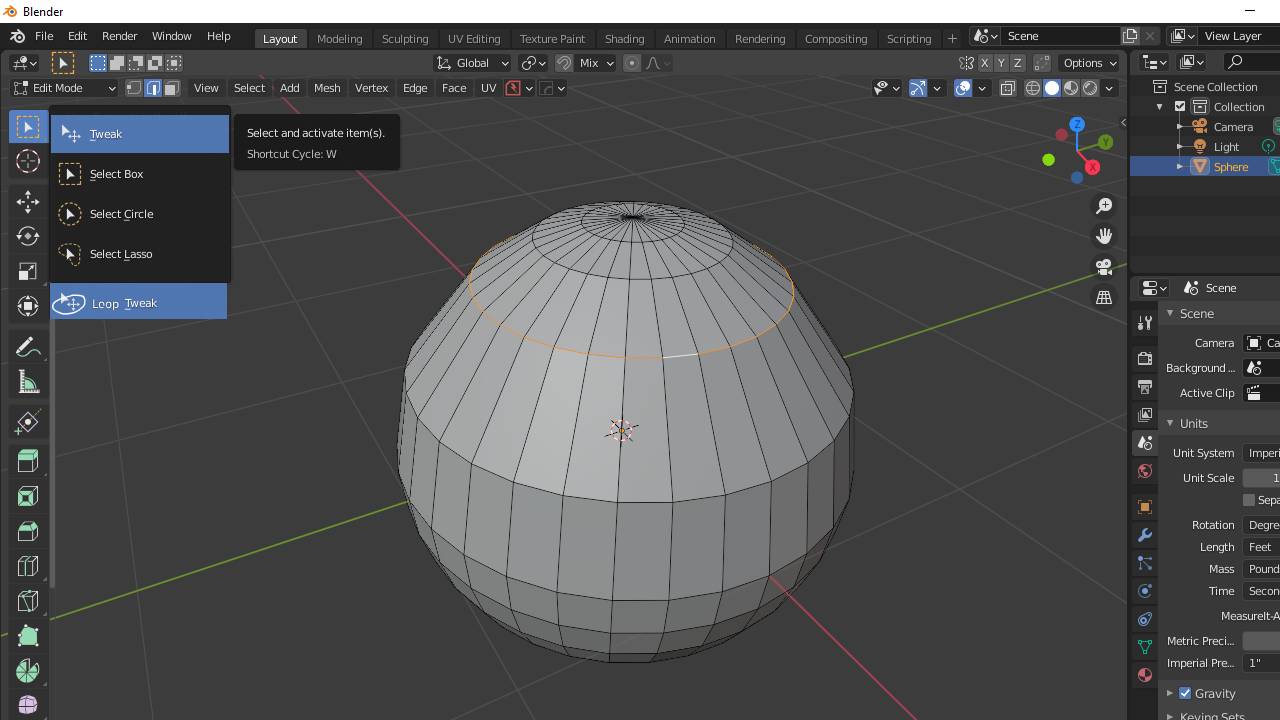Open the Edit Mode dropdown

(65, 88)
